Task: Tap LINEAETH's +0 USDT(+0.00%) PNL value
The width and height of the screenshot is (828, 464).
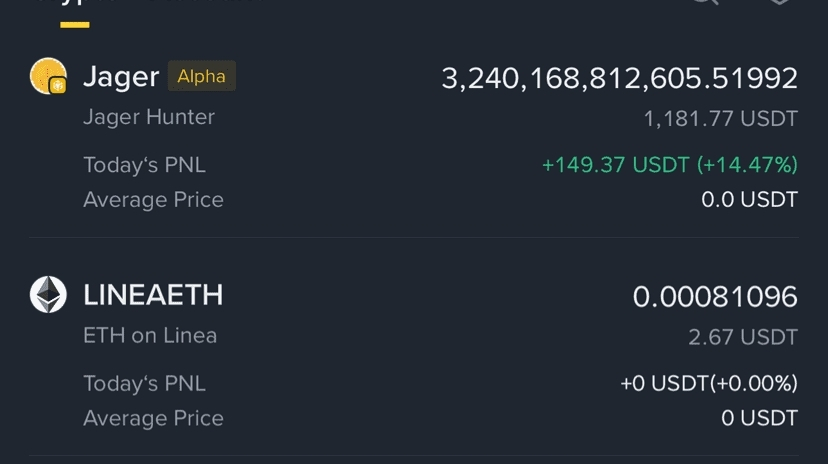Action: pyautogui.click(x=708, y=383)
